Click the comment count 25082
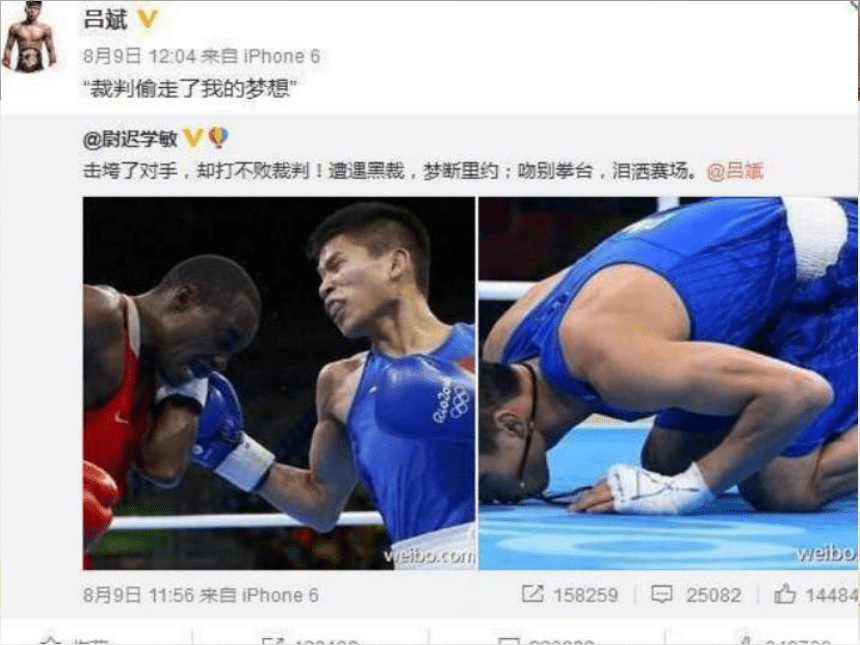This screenshot has width=860, height=645. click(x=714, y=595)
